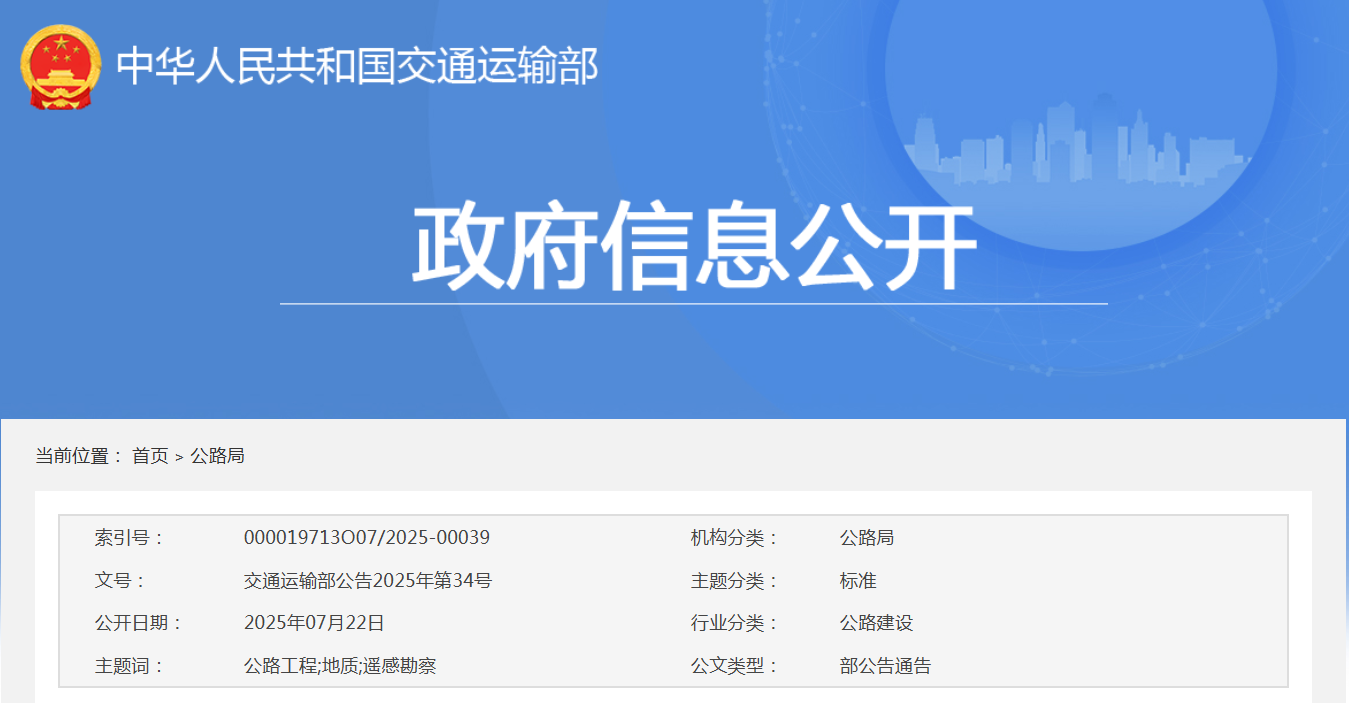Open 中华人民共和国交通运输部 site title
Viewport: 1349px width, 703px height.
point(358,66)
